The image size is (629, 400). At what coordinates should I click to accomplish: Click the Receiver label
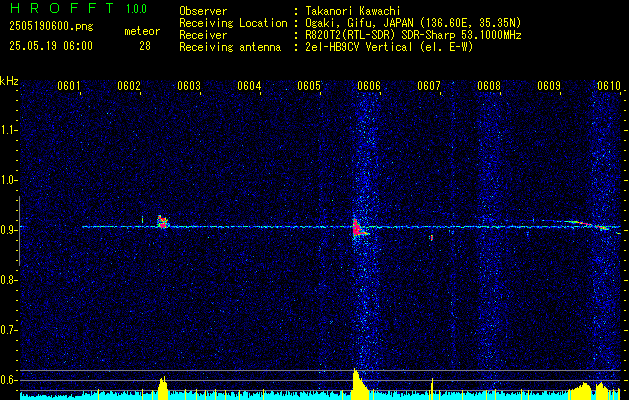coord(203,35)
